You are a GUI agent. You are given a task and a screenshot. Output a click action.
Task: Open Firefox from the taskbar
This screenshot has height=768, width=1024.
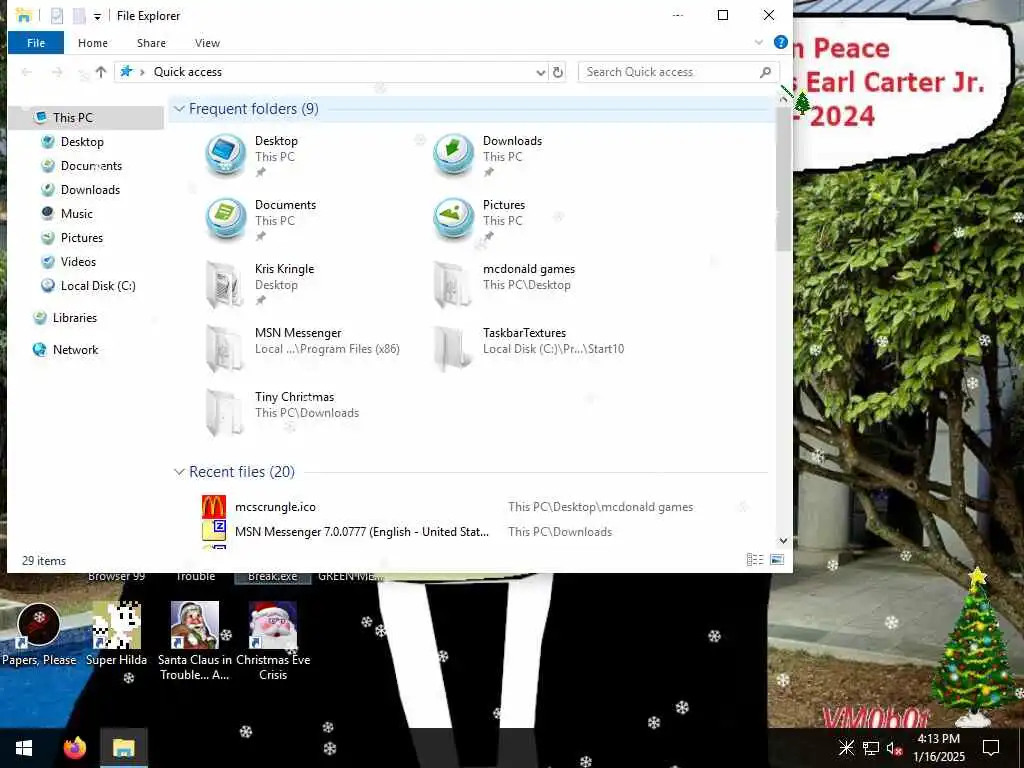(x=74, y=748)
